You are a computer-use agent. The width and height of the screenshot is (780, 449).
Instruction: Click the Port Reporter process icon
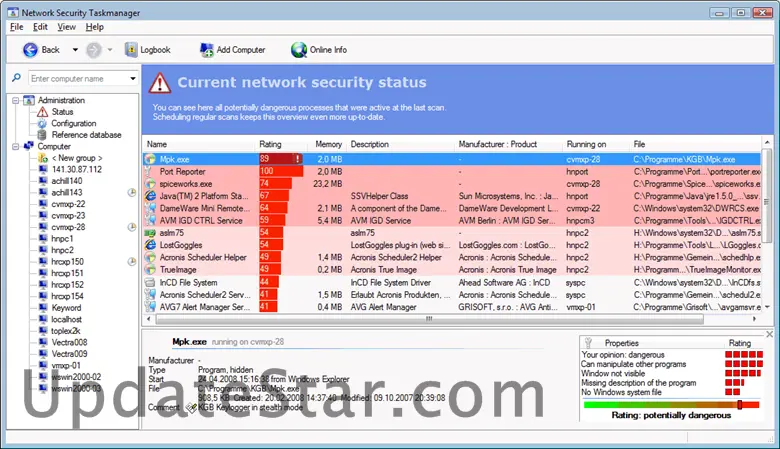coord(148,172)
